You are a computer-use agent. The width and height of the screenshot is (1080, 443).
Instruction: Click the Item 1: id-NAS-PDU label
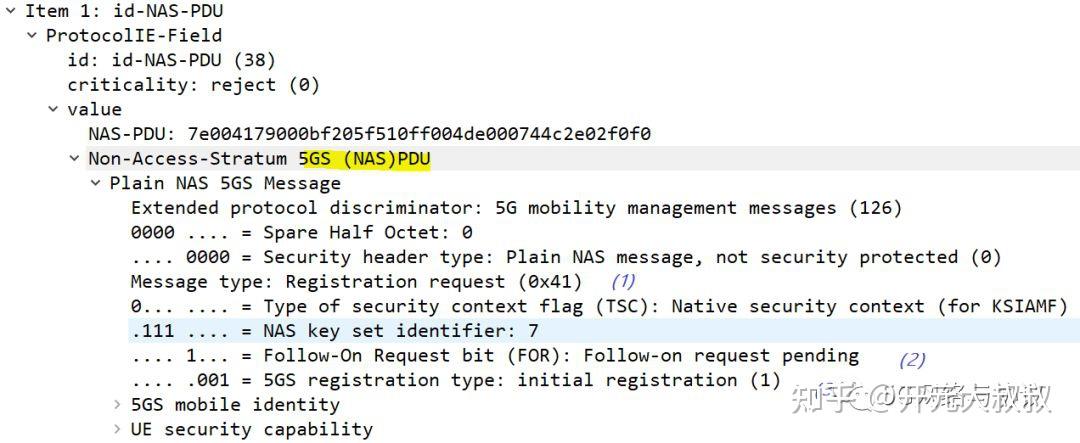(x=124, y=11)
